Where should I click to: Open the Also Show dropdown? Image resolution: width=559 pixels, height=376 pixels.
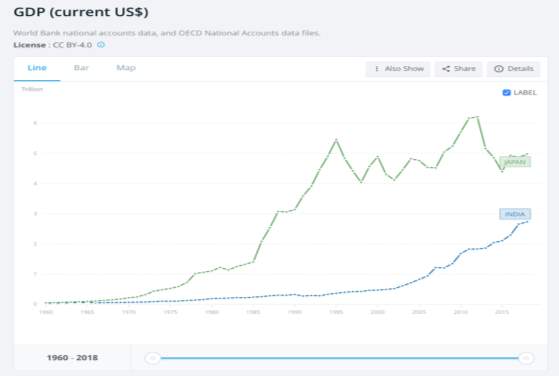[x=398, y=69]
